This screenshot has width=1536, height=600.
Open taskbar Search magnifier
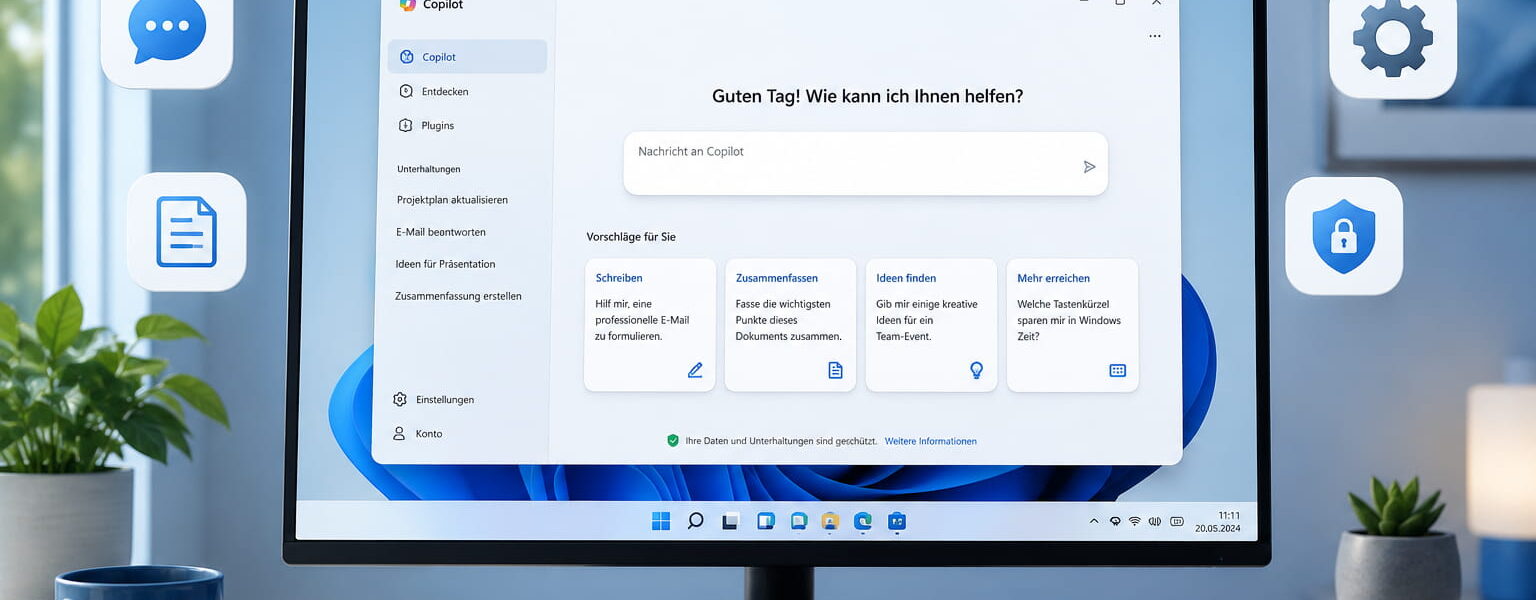coord(695,521)
